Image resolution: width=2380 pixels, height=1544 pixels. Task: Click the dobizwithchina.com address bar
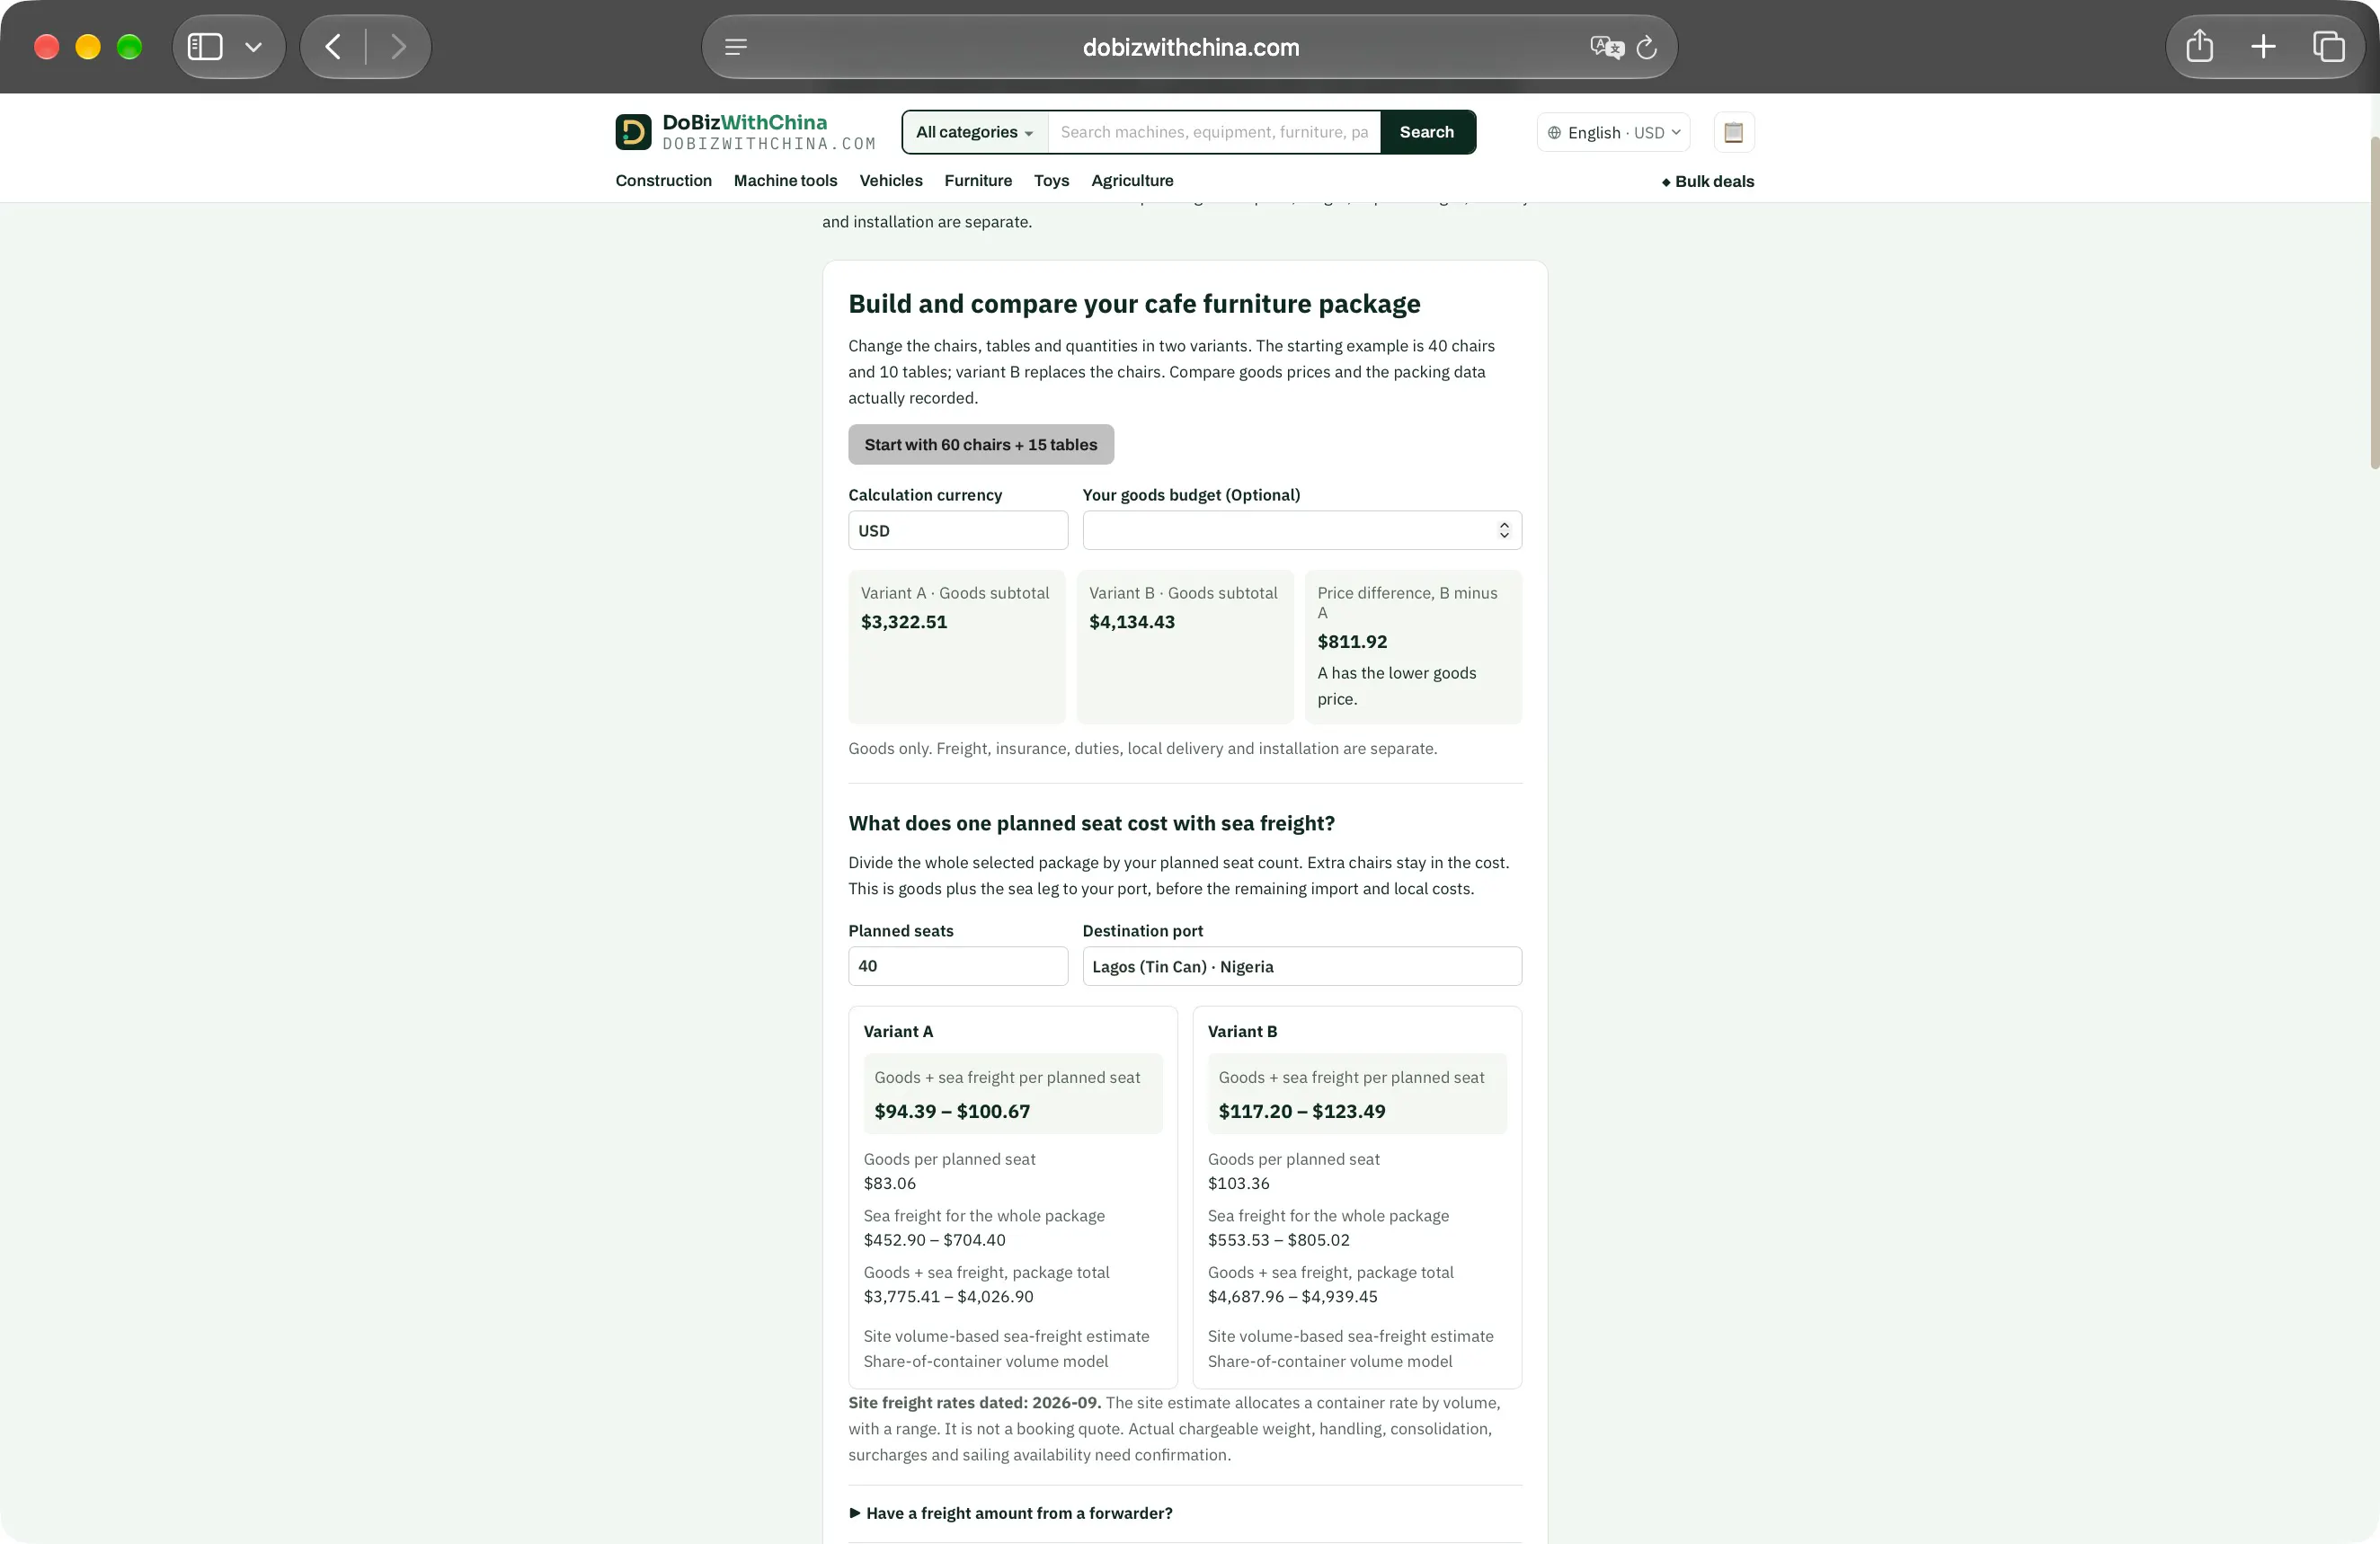[1190, 47]
